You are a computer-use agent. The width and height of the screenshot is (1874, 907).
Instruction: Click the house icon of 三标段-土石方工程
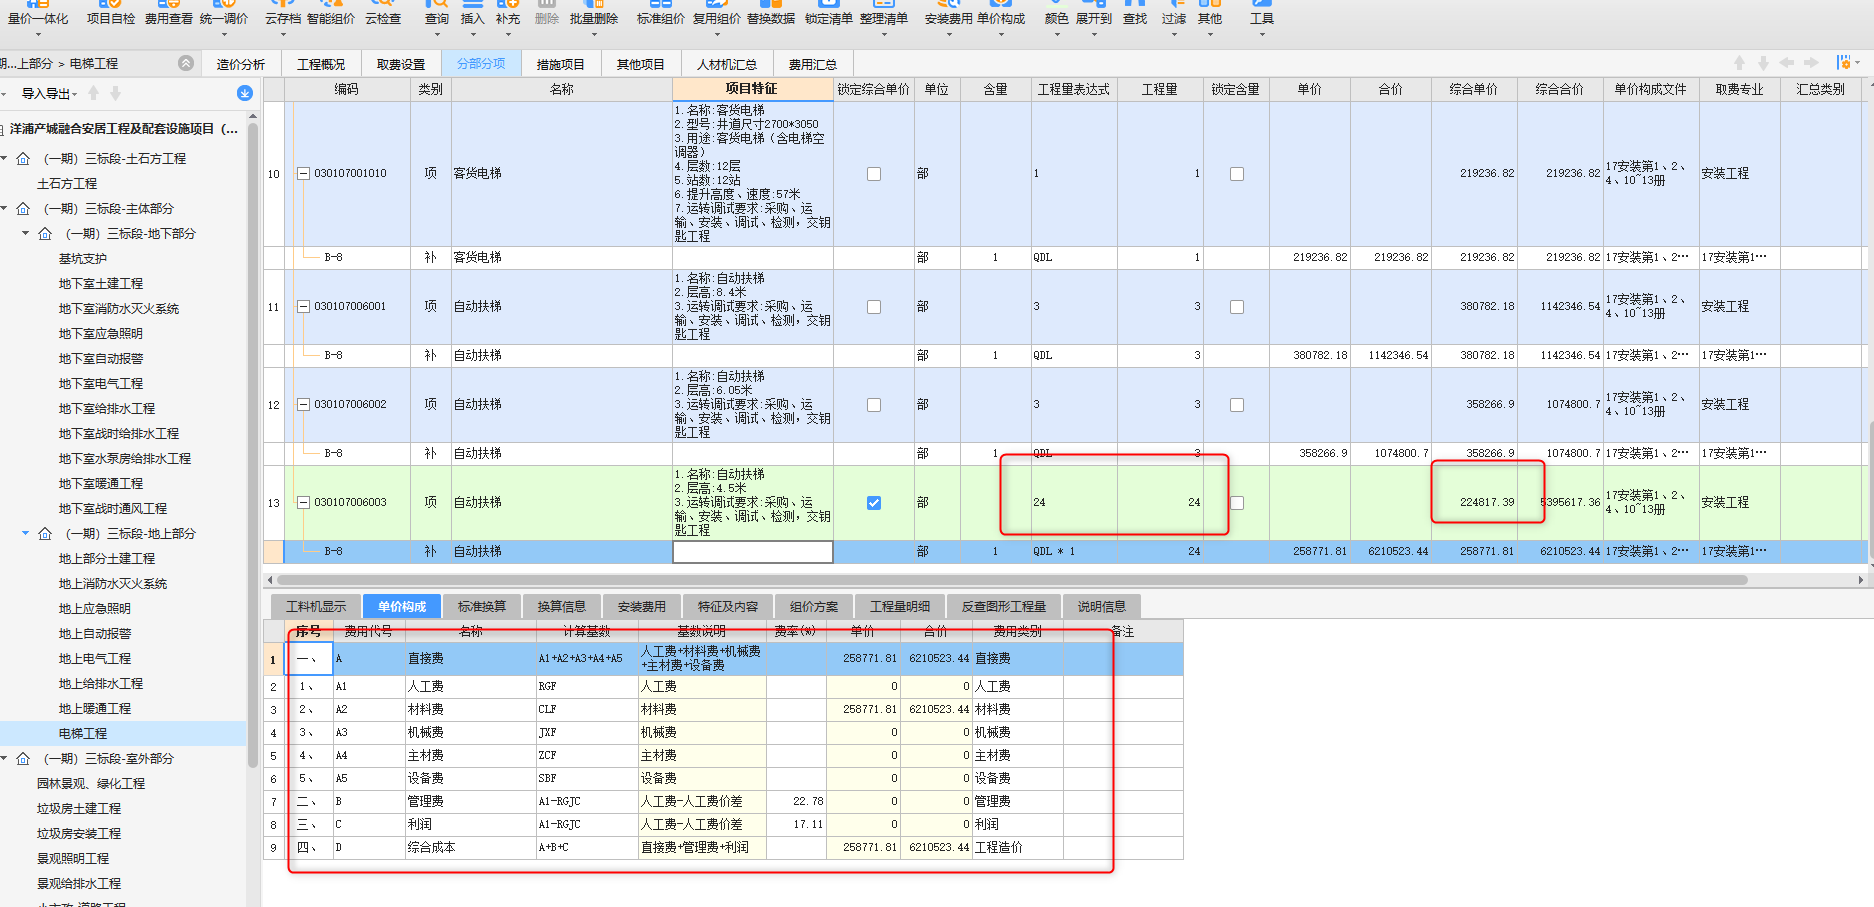23,158
